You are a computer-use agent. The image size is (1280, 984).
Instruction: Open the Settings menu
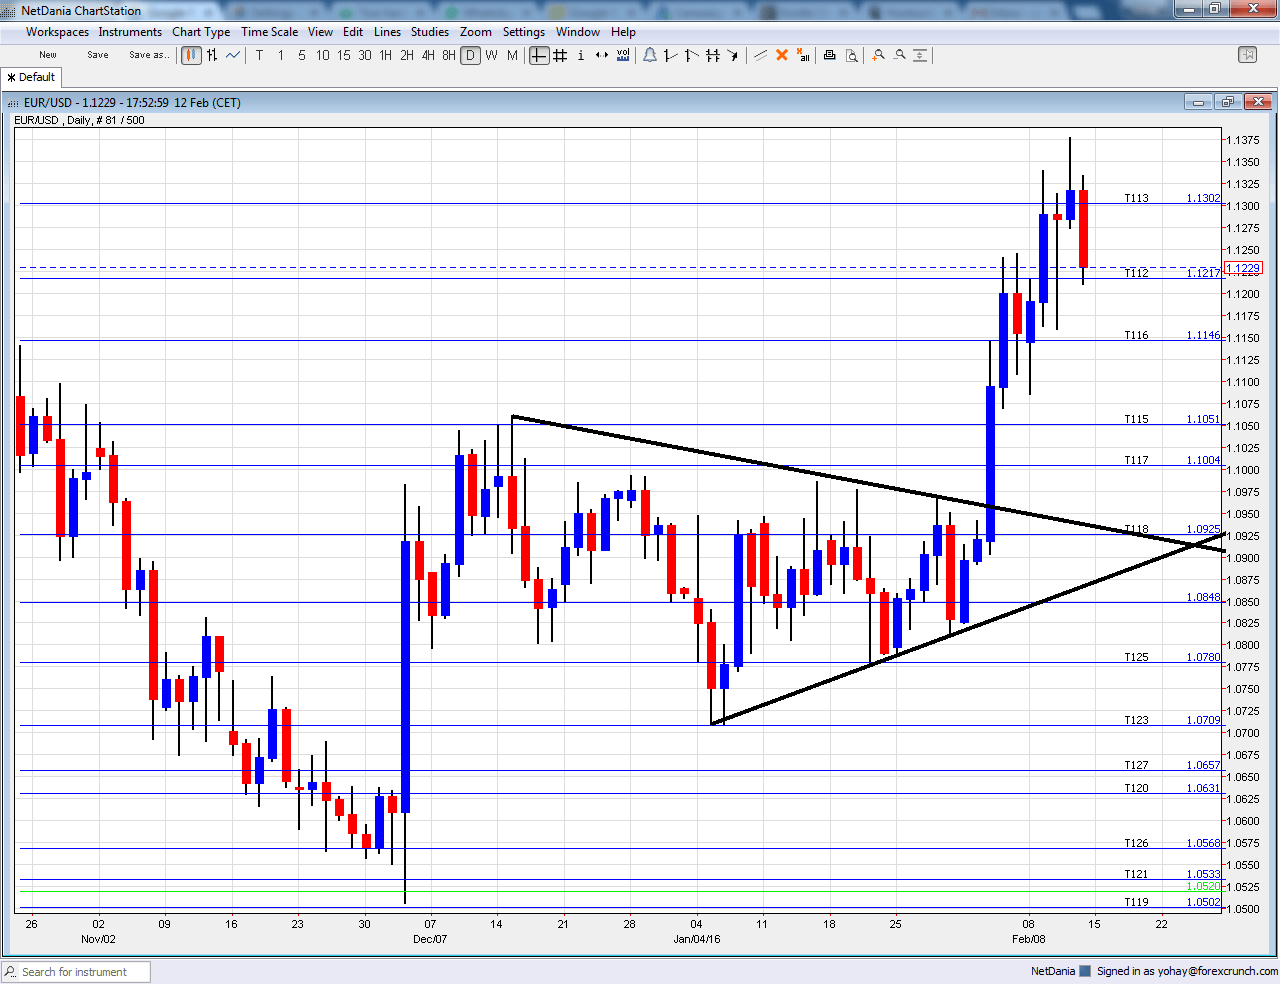(x=524, y=32)
